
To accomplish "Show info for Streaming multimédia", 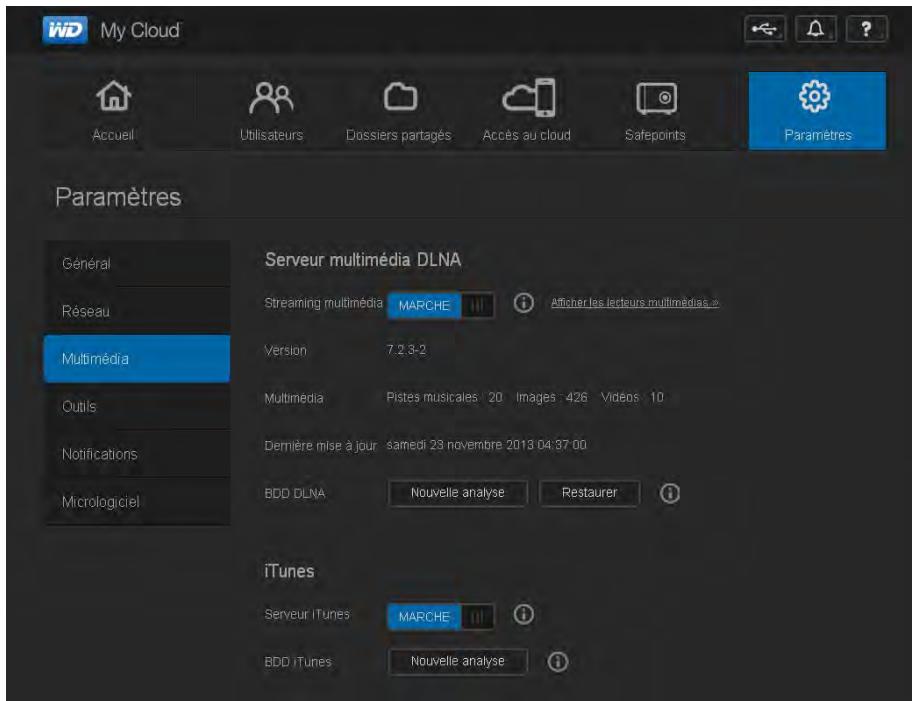I will tap(523, 302).
